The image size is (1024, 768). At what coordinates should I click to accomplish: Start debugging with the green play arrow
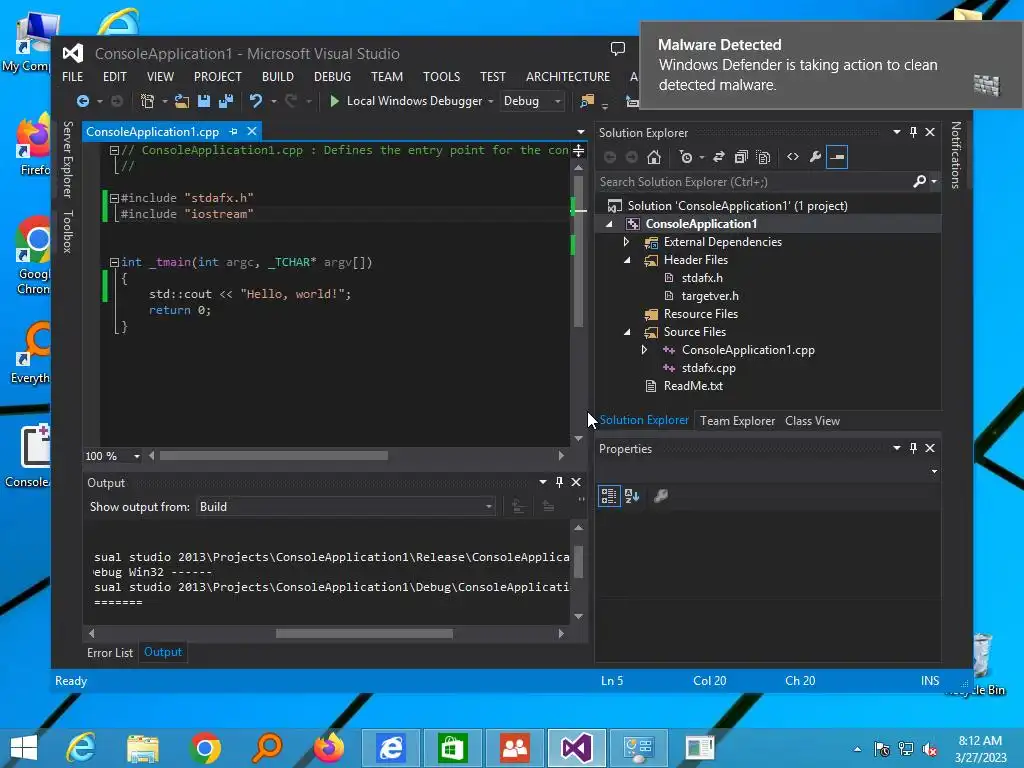334,101
